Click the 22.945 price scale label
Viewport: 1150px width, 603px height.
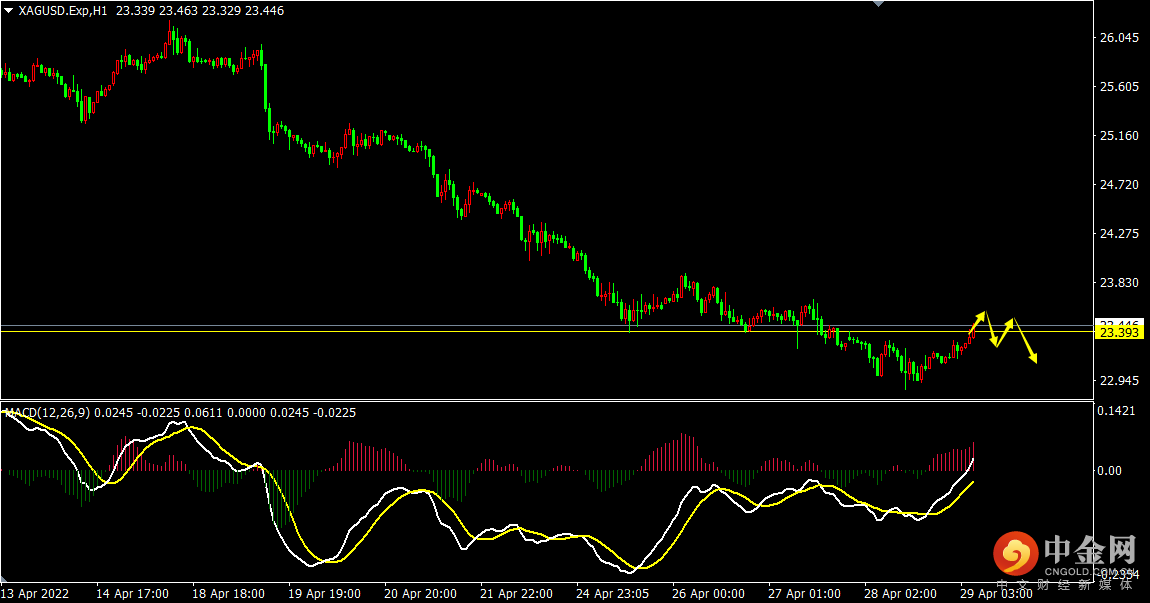tap(1119, 381)
